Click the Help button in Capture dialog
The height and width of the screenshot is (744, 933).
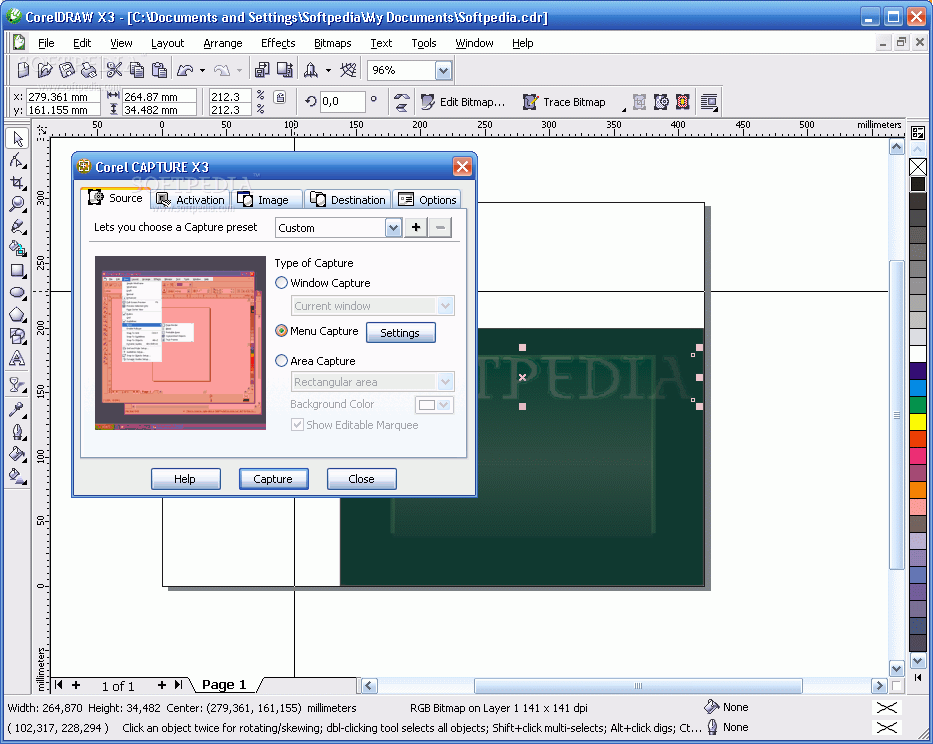[185, 479]
